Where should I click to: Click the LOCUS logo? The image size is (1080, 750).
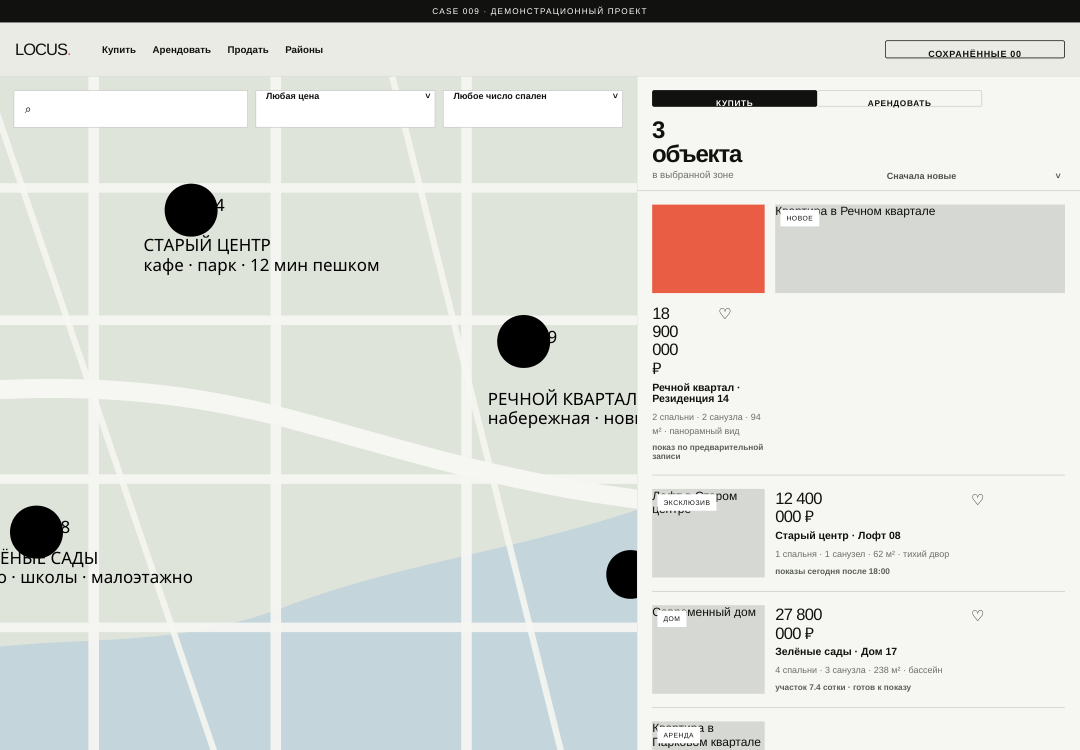[x=43, y=50]
